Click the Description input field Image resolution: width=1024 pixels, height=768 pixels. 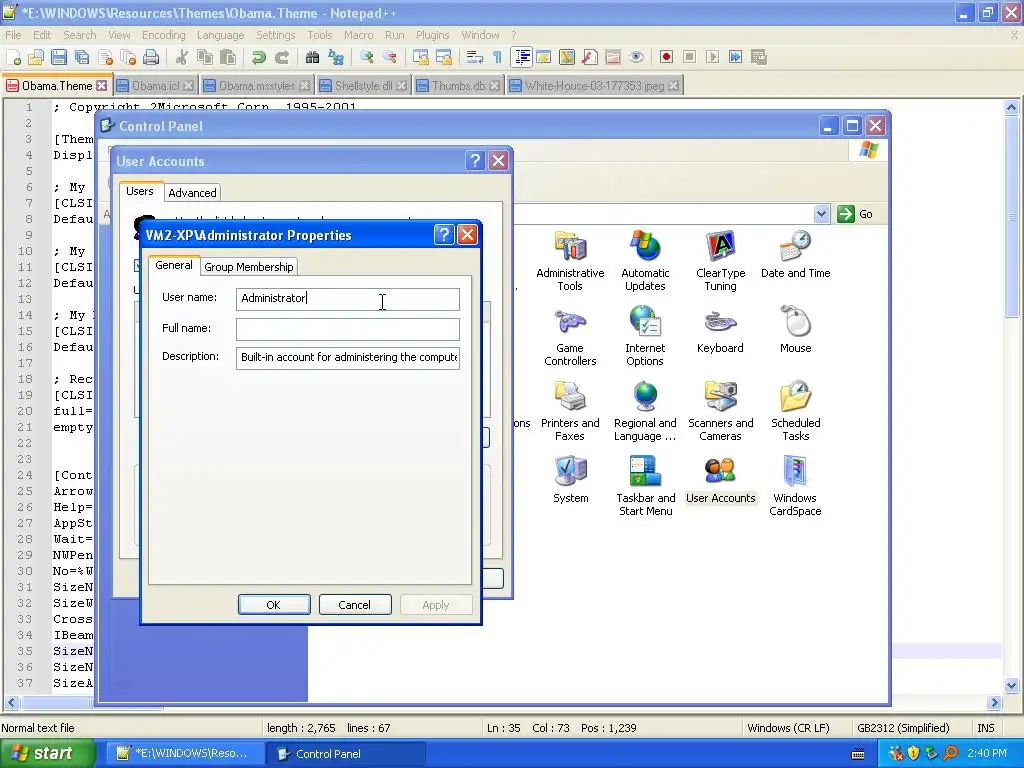[347, 357]
